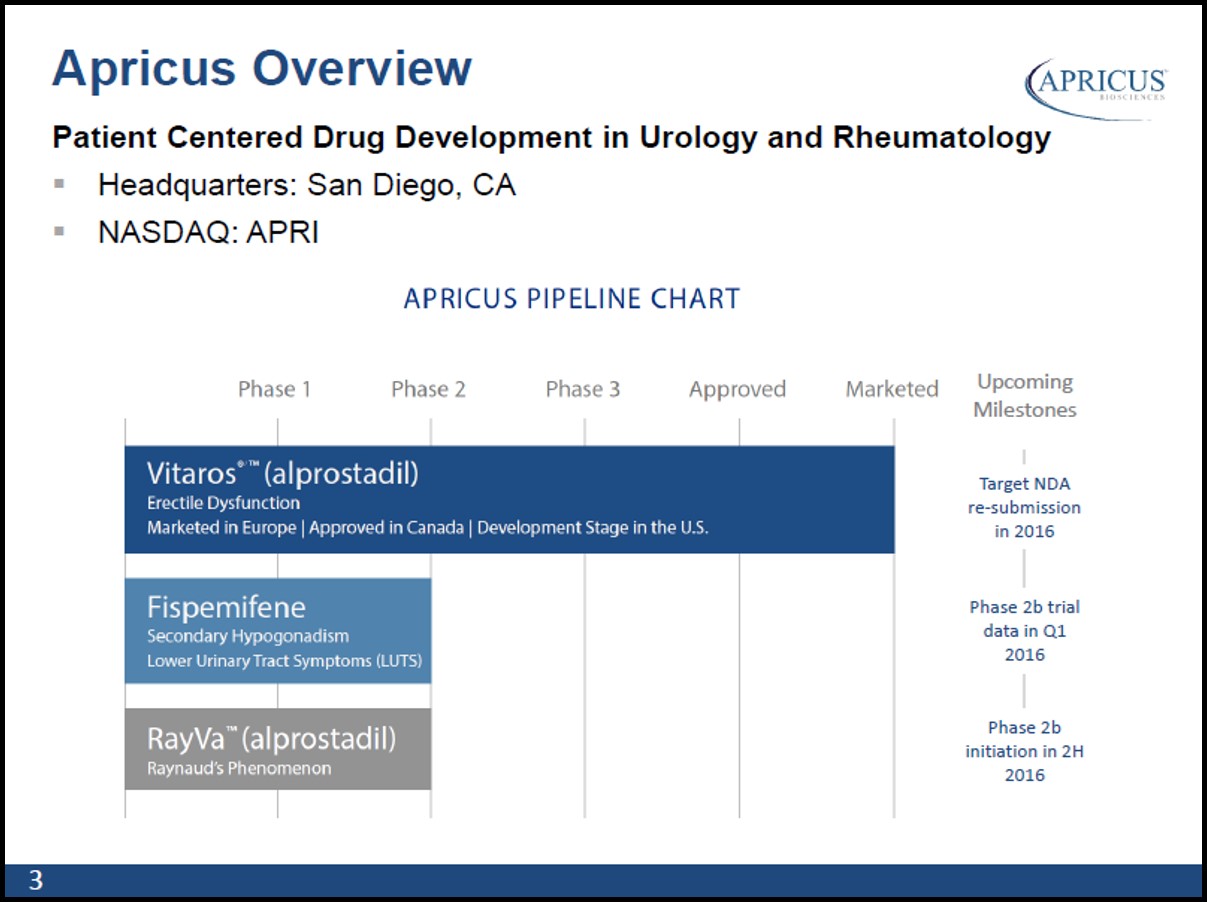
Task: Select the Phase 3 column header
Action: click(582, 389)
